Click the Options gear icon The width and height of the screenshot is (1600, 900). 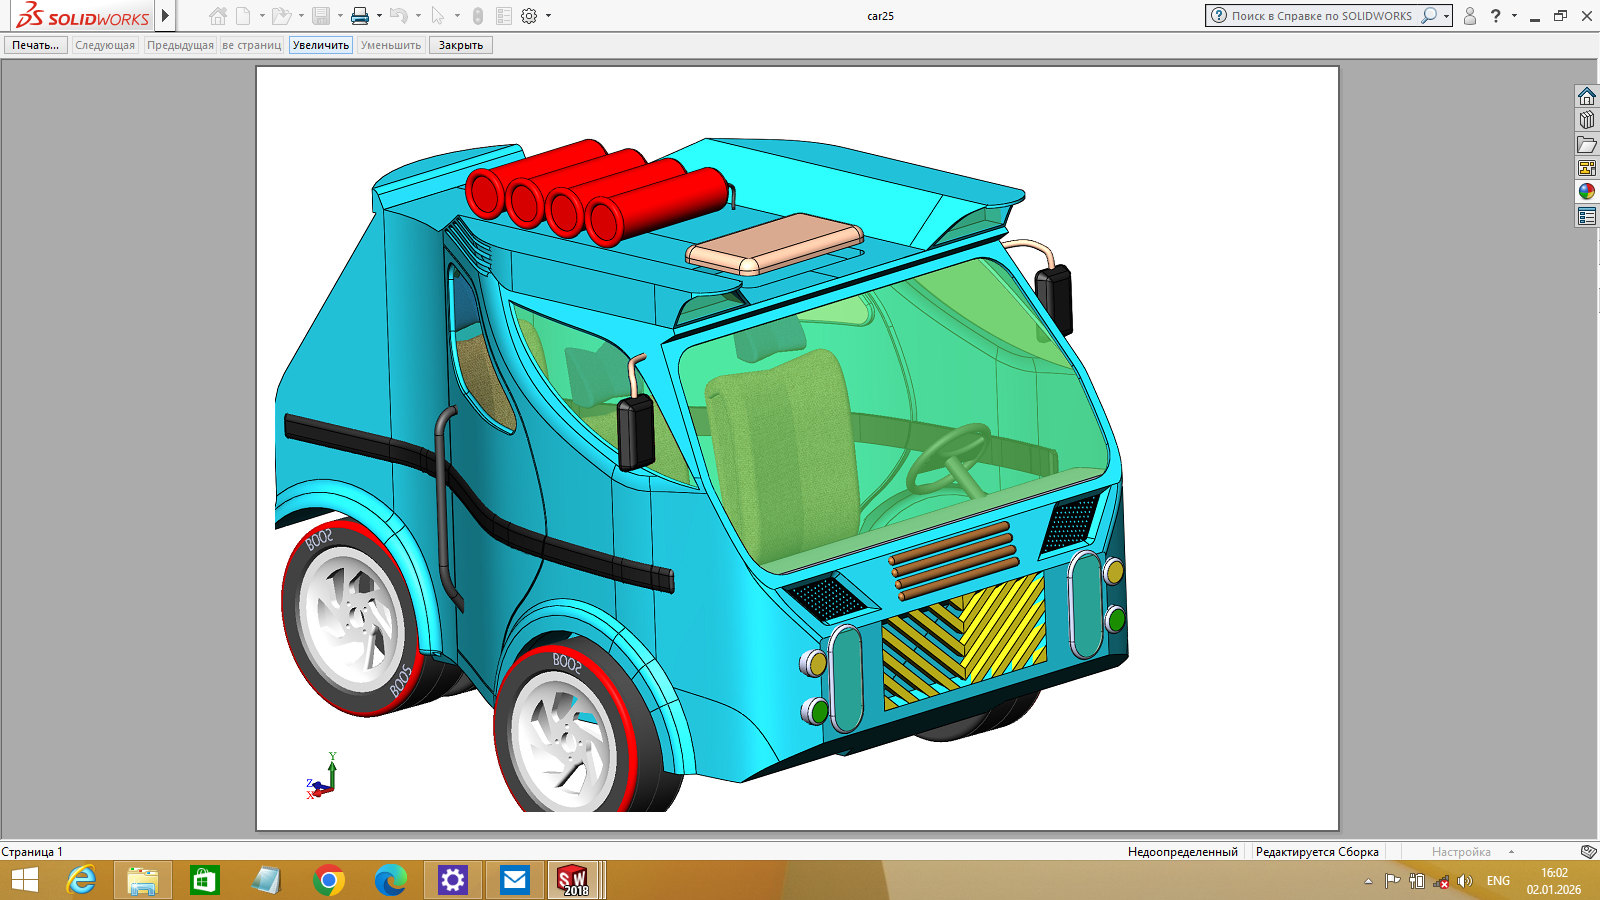pyautogui.click(x=529, y=16)
